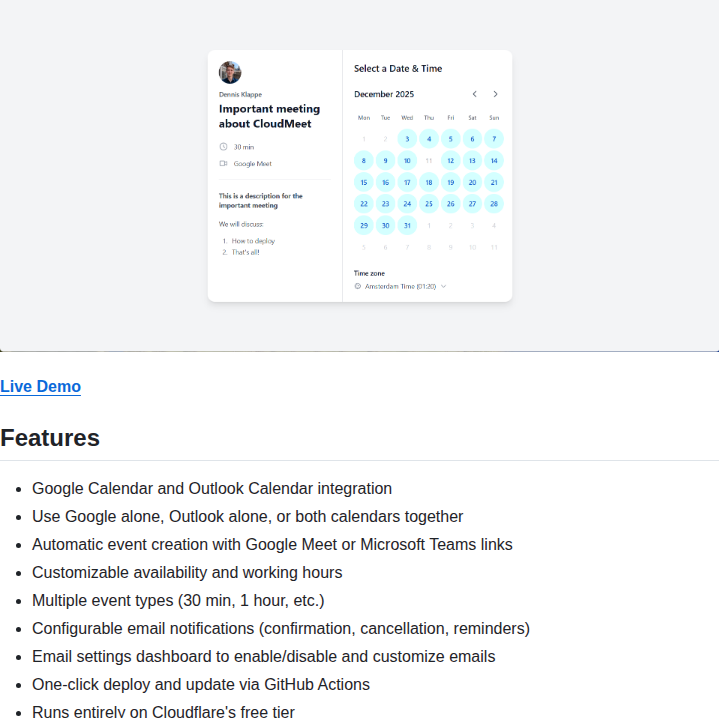Click the December 2025 month label
This screenshot has height=718, width=719.
384,94
